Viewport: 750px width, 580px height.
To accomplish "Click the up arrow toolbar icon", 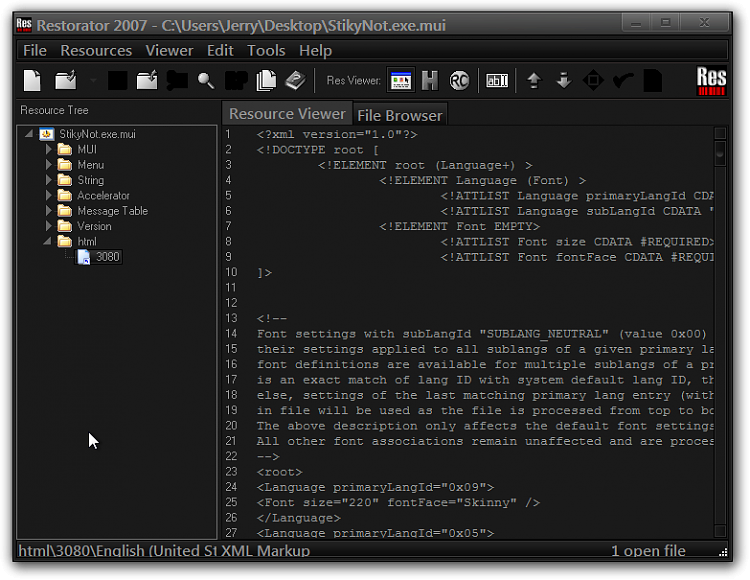I will 534,80.
